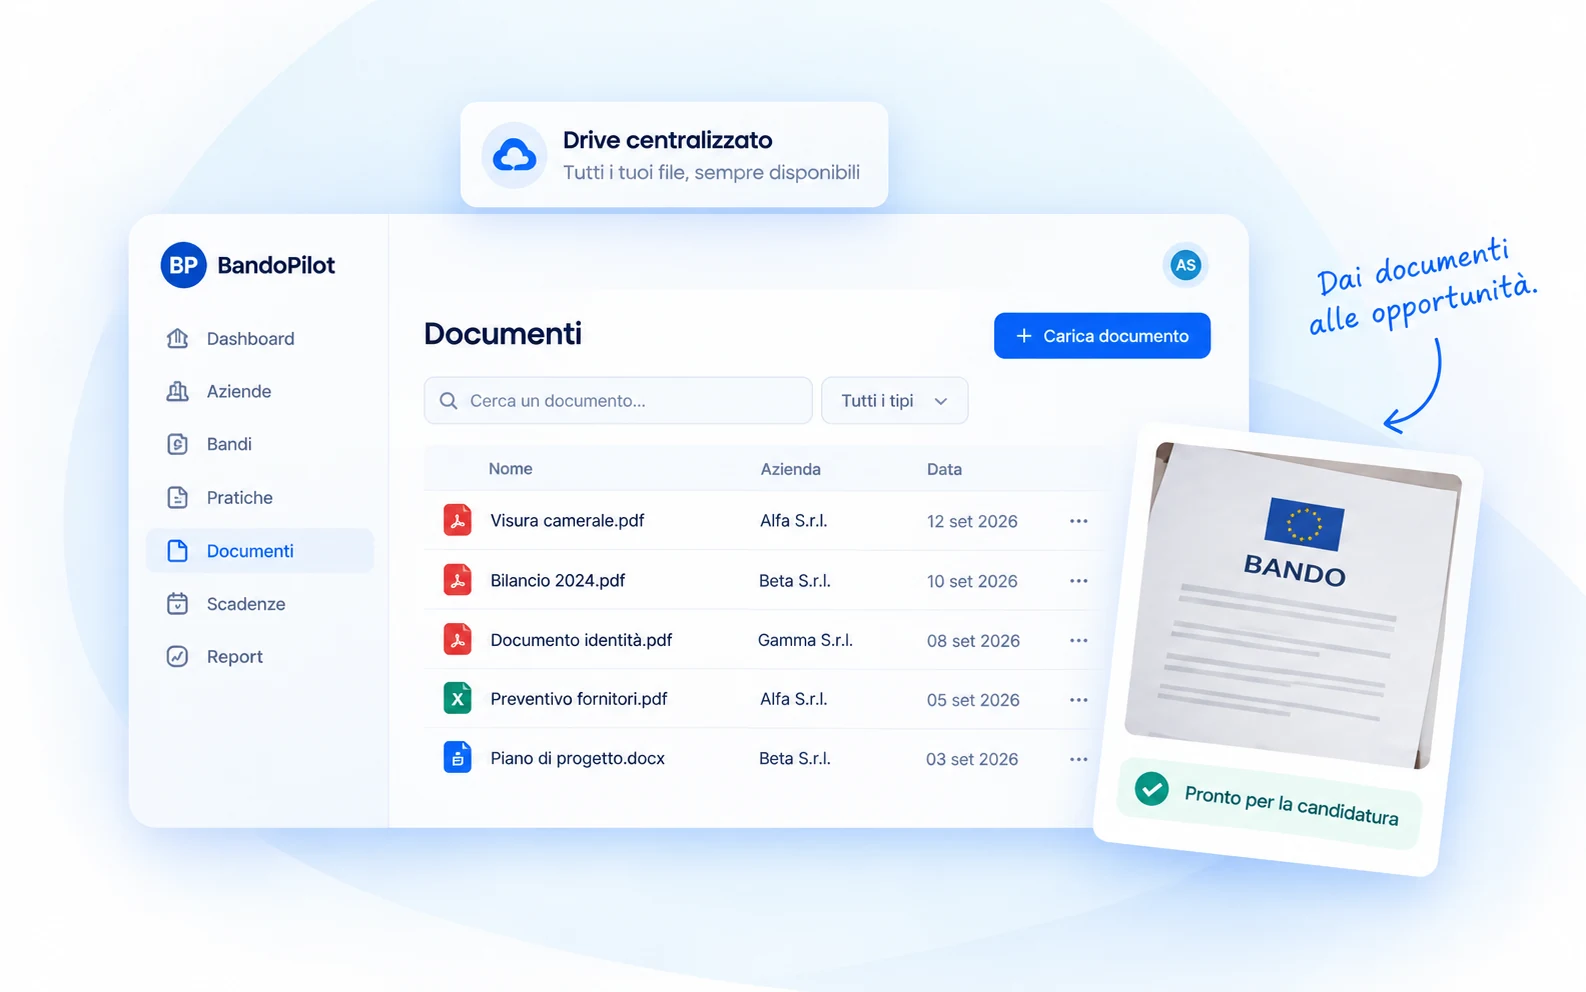
Task: Click the PDF icon for Visura camerale.pdf
Action: [x=458, y=521]
